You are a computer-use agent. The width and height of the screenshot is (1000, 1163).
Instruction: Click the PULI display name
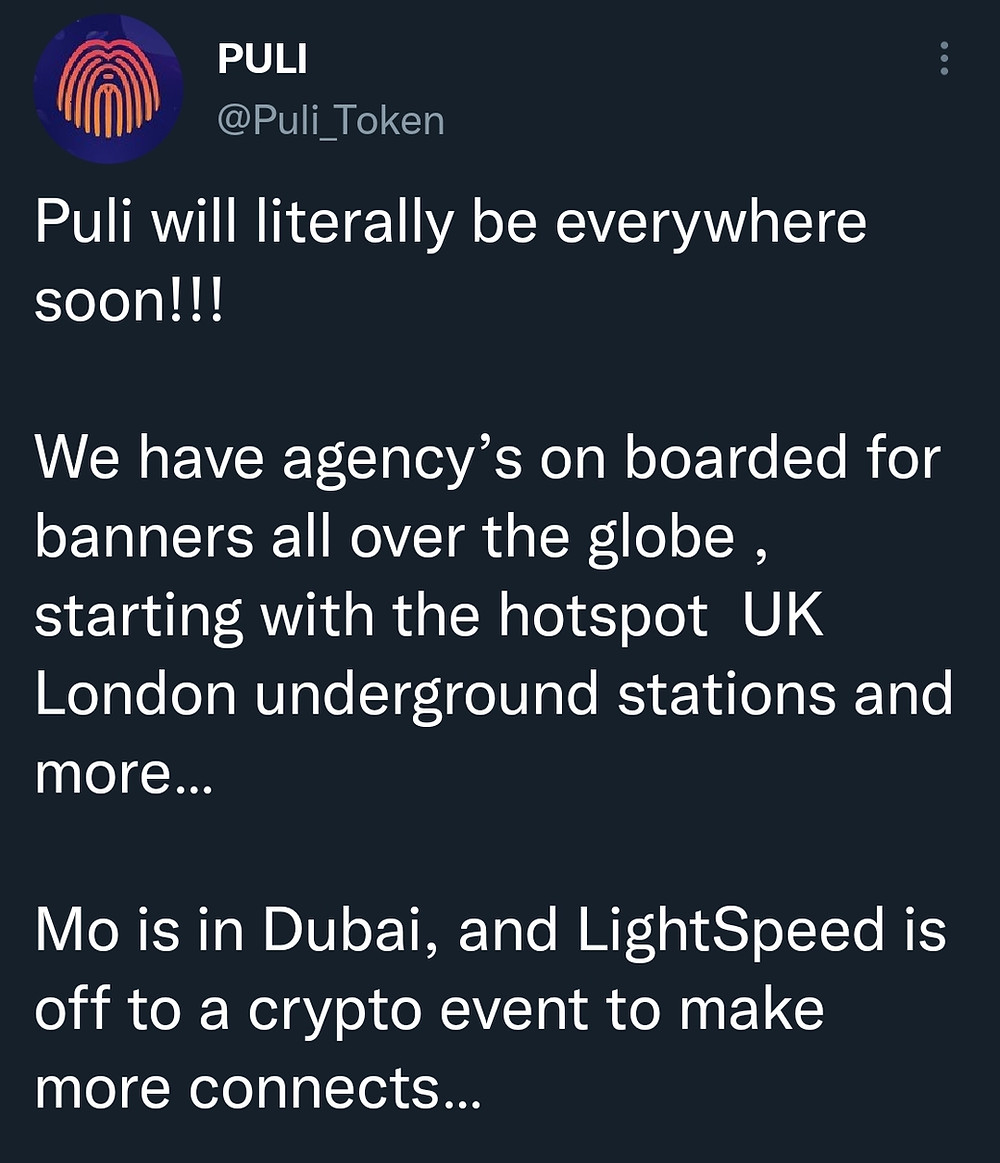click(x=262, y=59)
